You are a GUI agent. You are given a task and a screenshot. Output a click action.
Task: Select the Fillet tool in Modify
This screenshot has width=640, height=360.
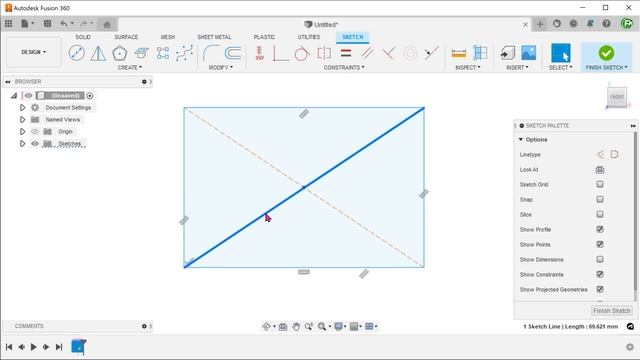point(211,53)
